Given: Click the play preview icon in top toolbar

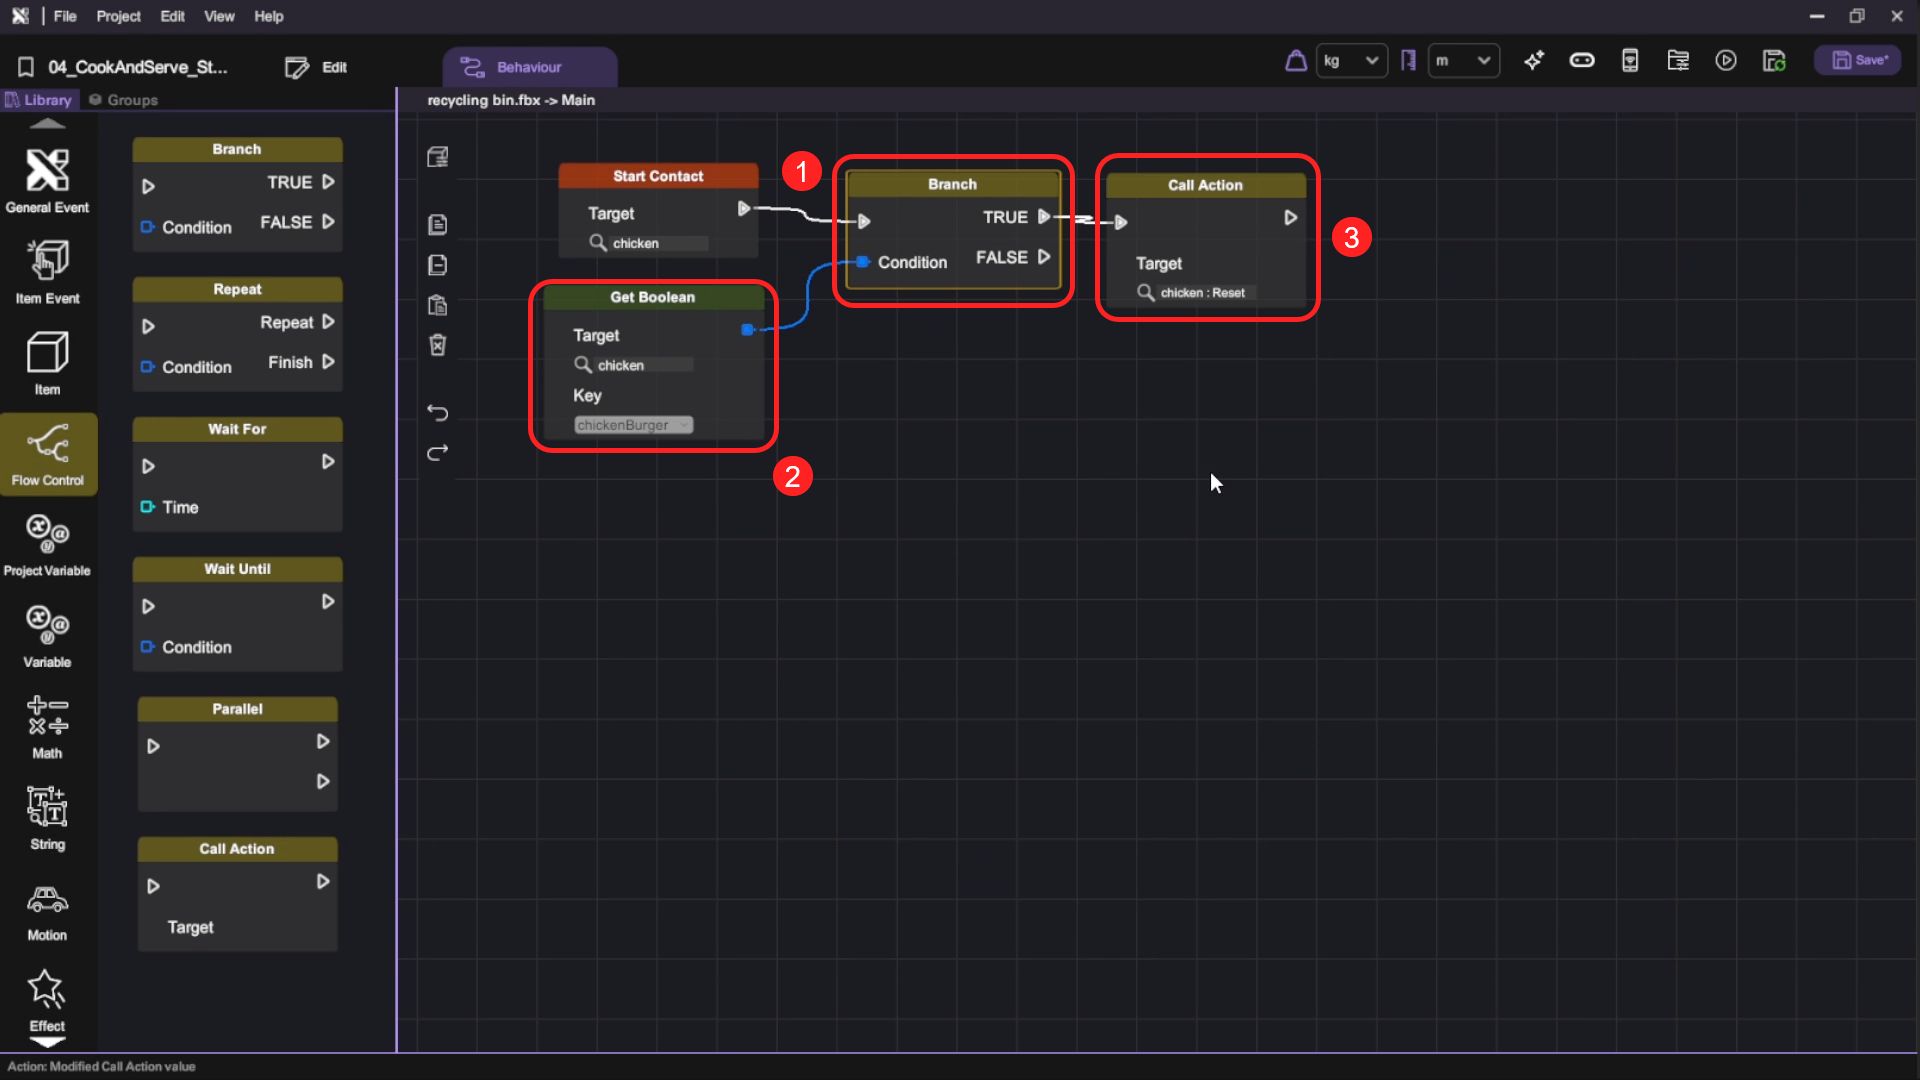Looking at the screenshot, I should (x=1725, y=61).
